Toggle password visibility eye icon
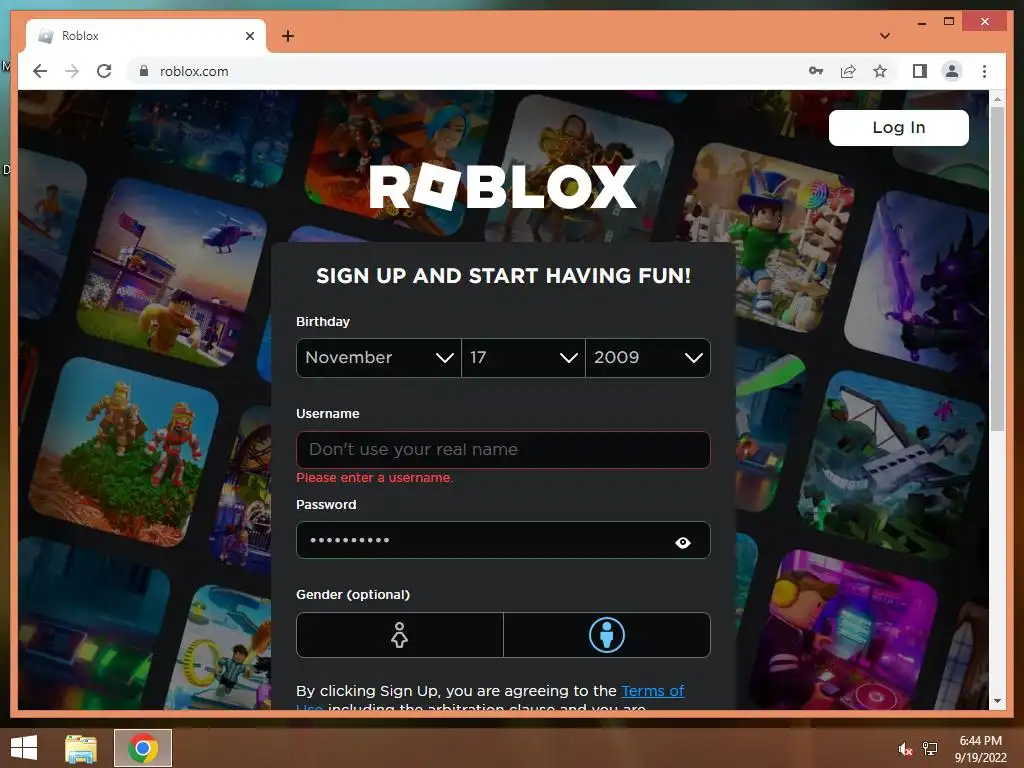Screen dimensions: 1024x768 pyautogui.click(x=682, y=543)
